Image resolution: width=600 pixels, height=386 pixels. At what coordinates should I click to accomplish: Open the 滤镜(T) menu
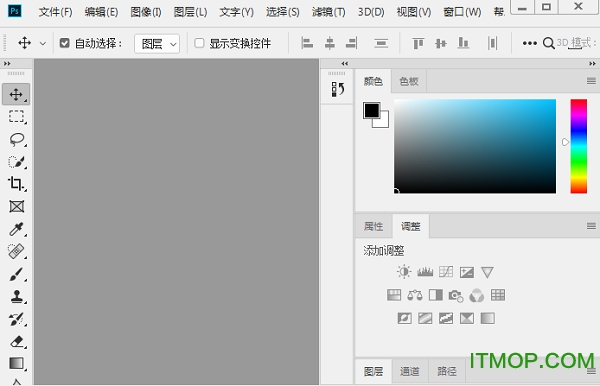click(329, 12)
